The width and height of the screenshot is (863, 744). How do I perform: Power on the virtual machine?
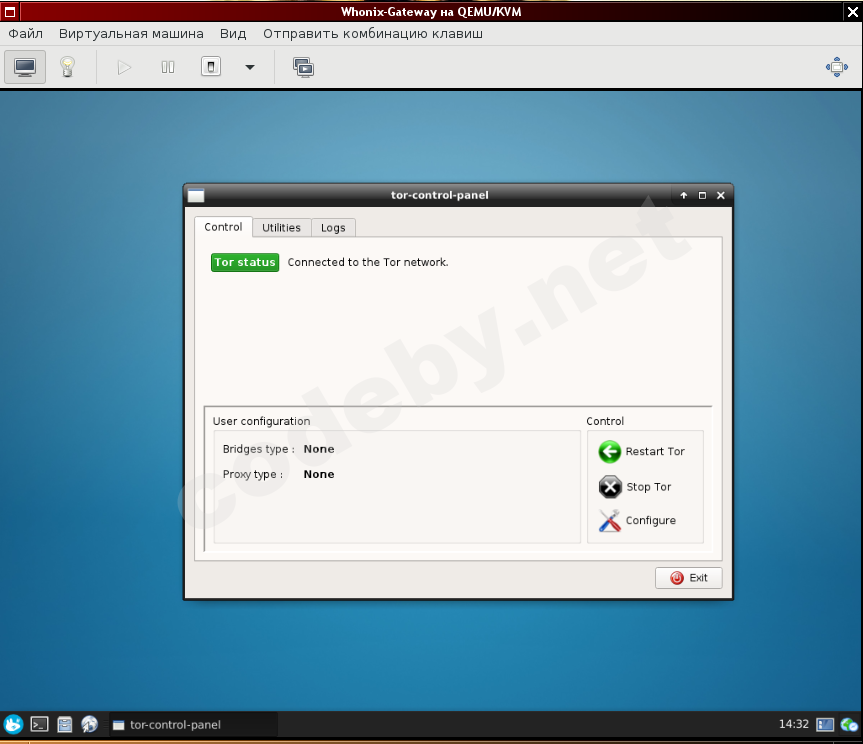(x=124, y=67)
